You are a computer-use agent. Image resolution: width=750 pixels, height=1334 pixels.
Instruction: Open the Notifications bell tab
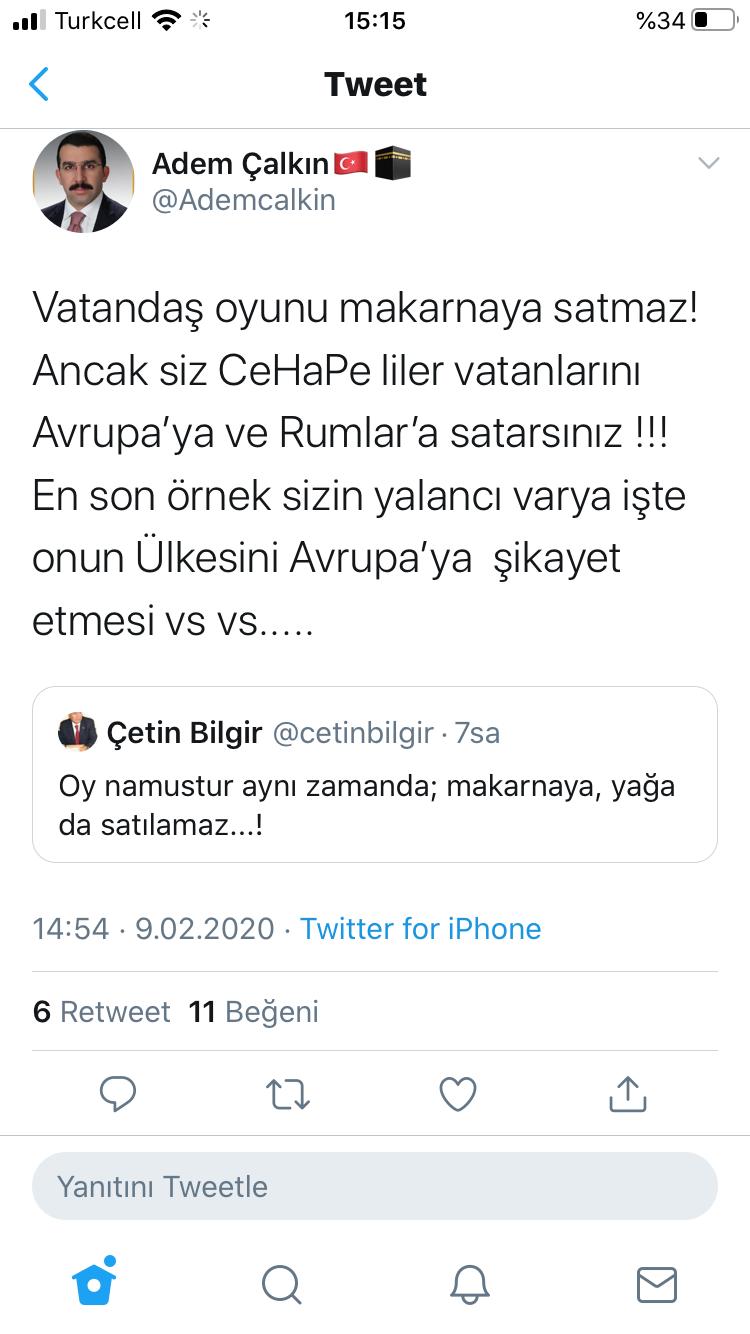coord(469,1284)
